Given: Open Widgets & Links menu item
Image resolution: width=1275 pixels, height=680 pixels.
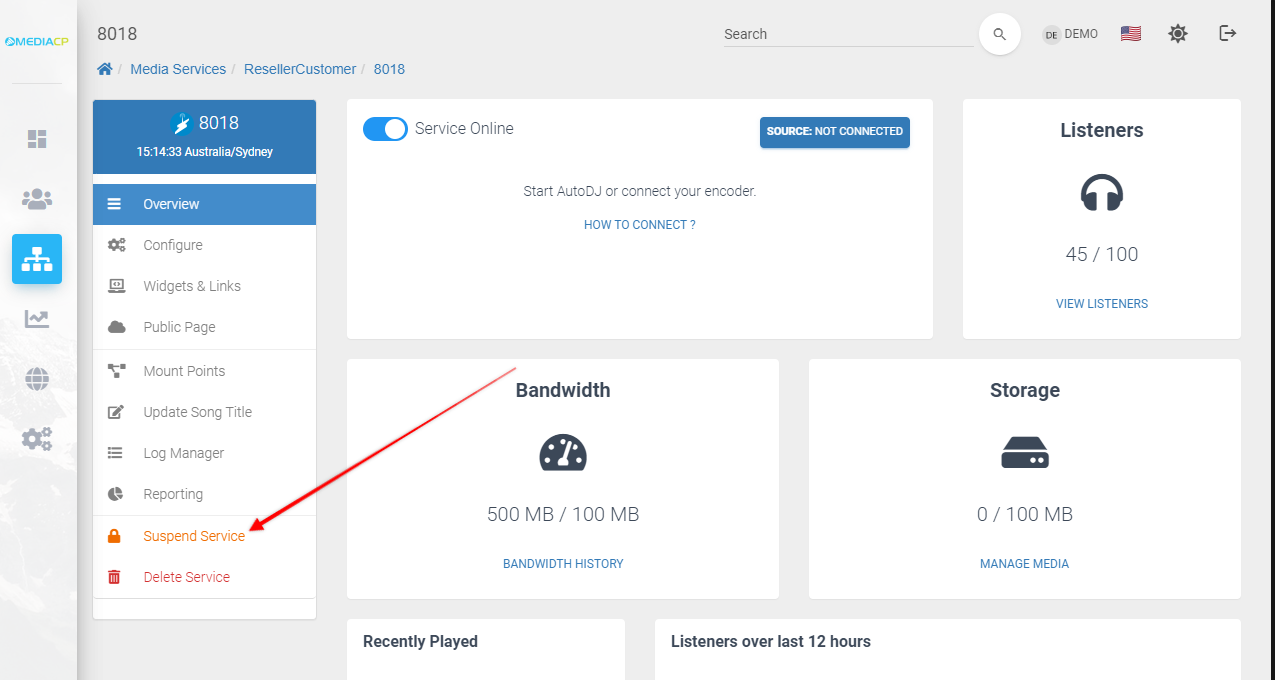Looking at the screenshot, I should [x=204, y=286].
